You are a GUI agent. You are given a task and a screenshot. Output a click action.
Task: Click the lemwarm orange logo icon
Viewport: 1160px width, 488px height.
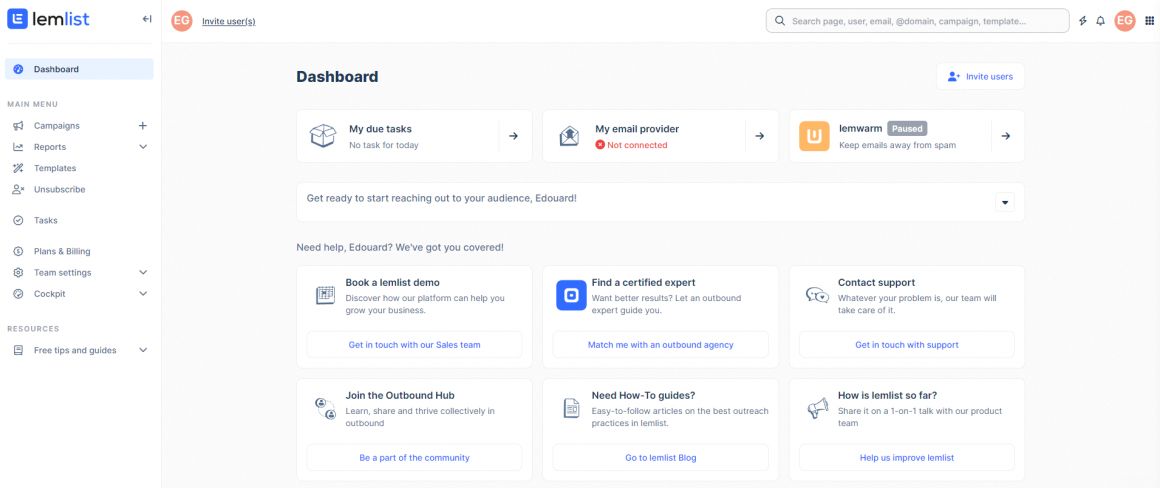(814, 136)
